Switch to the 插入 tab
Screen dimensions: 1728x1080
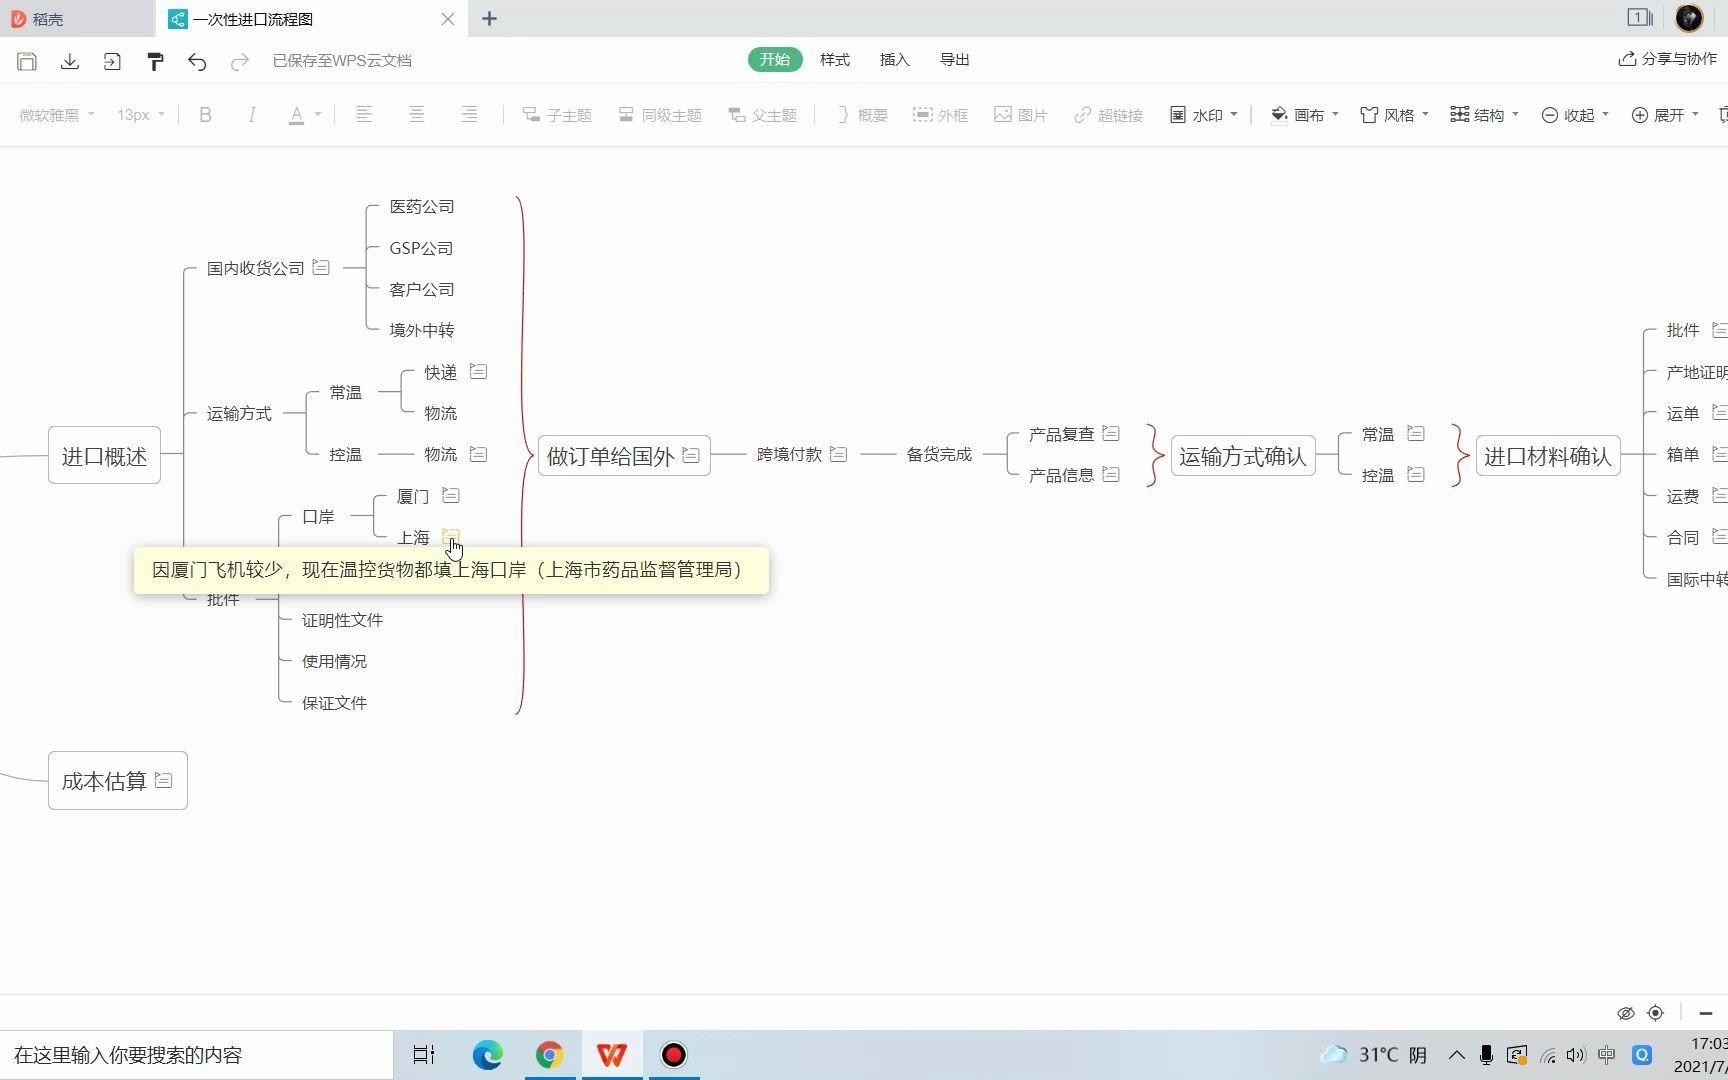pyautogui.click(x=895, y=60)
